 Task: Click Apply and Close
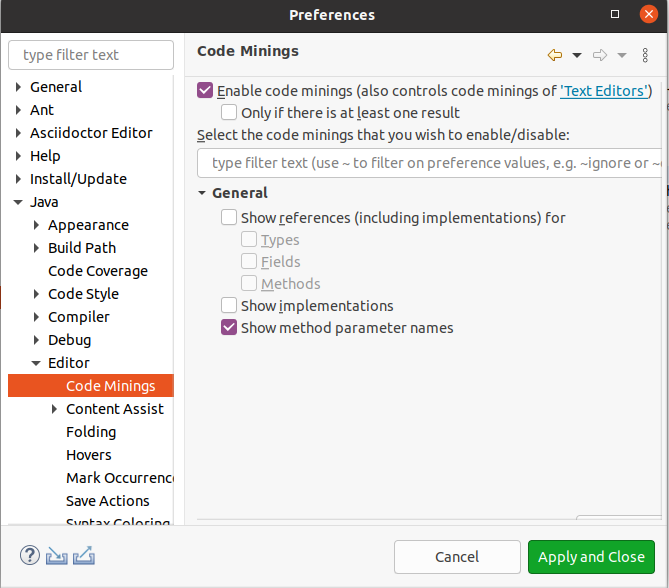point(591,557)
